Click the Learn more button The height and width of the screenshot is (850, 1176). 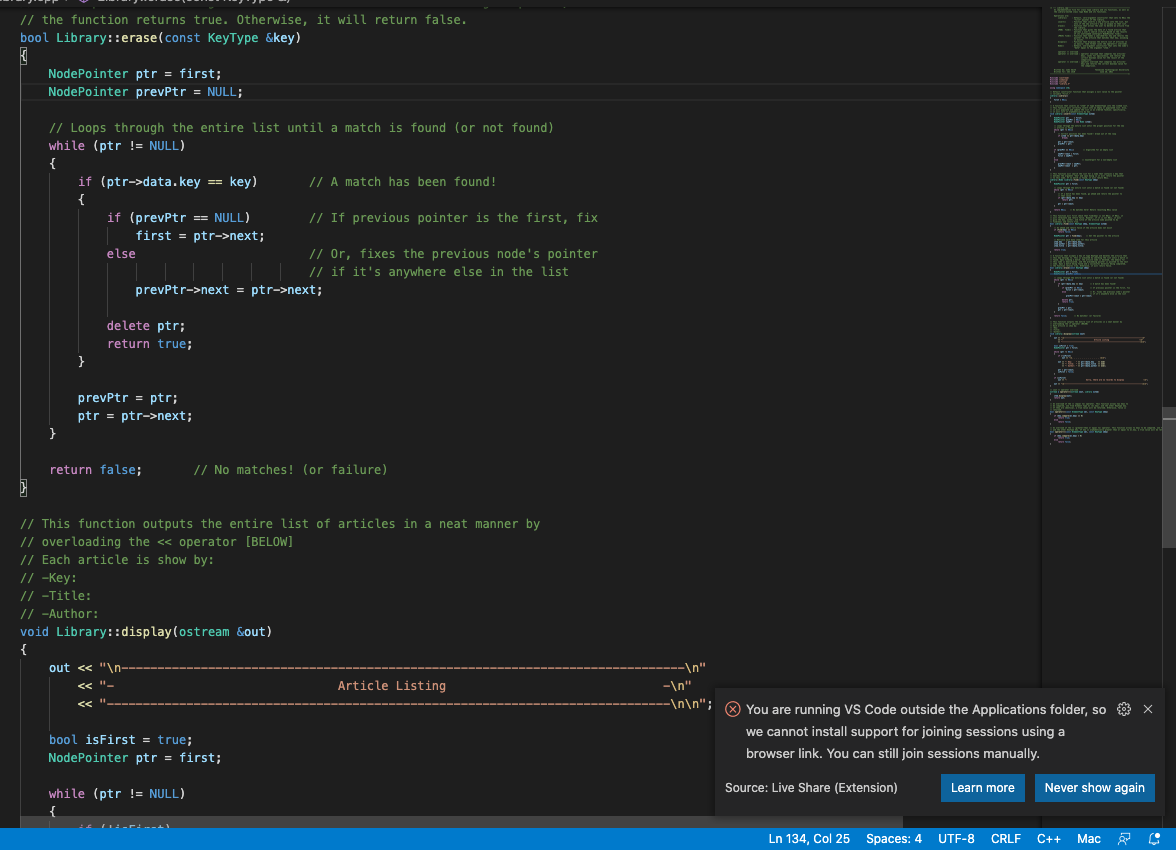(982, 788)
